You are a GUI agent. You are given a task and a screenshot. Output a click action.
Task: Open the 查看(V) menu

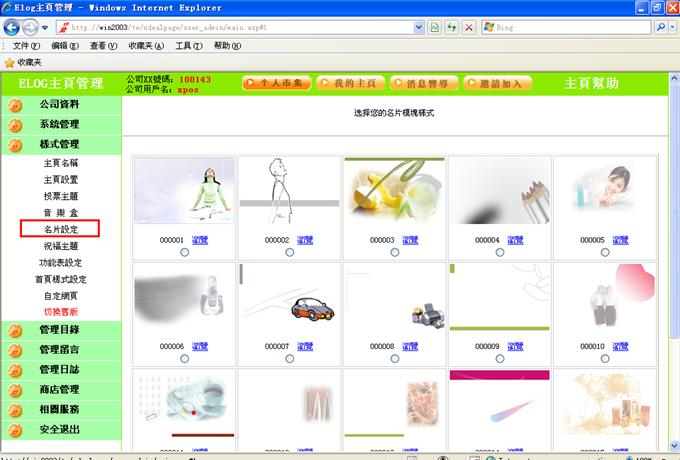(104, 46)
